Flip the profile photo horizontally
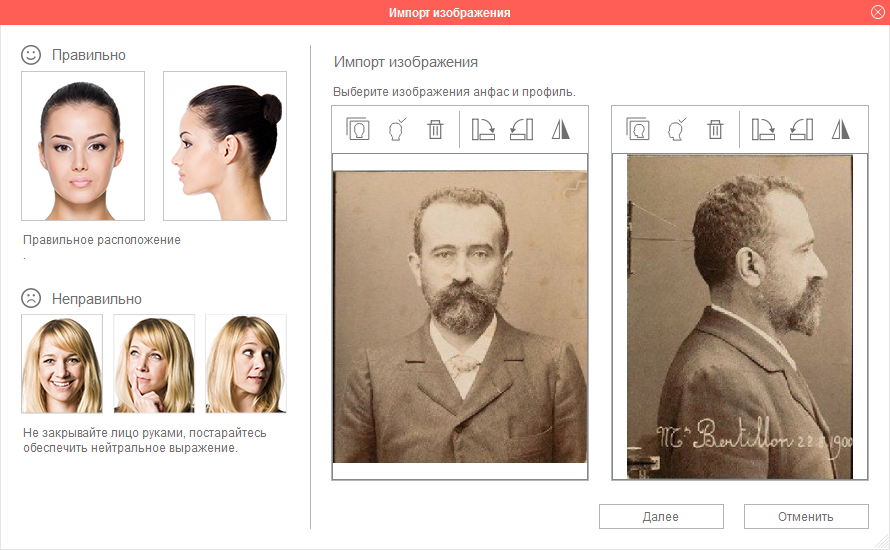The height and width of the screenshot is (550, 890). 840,129
